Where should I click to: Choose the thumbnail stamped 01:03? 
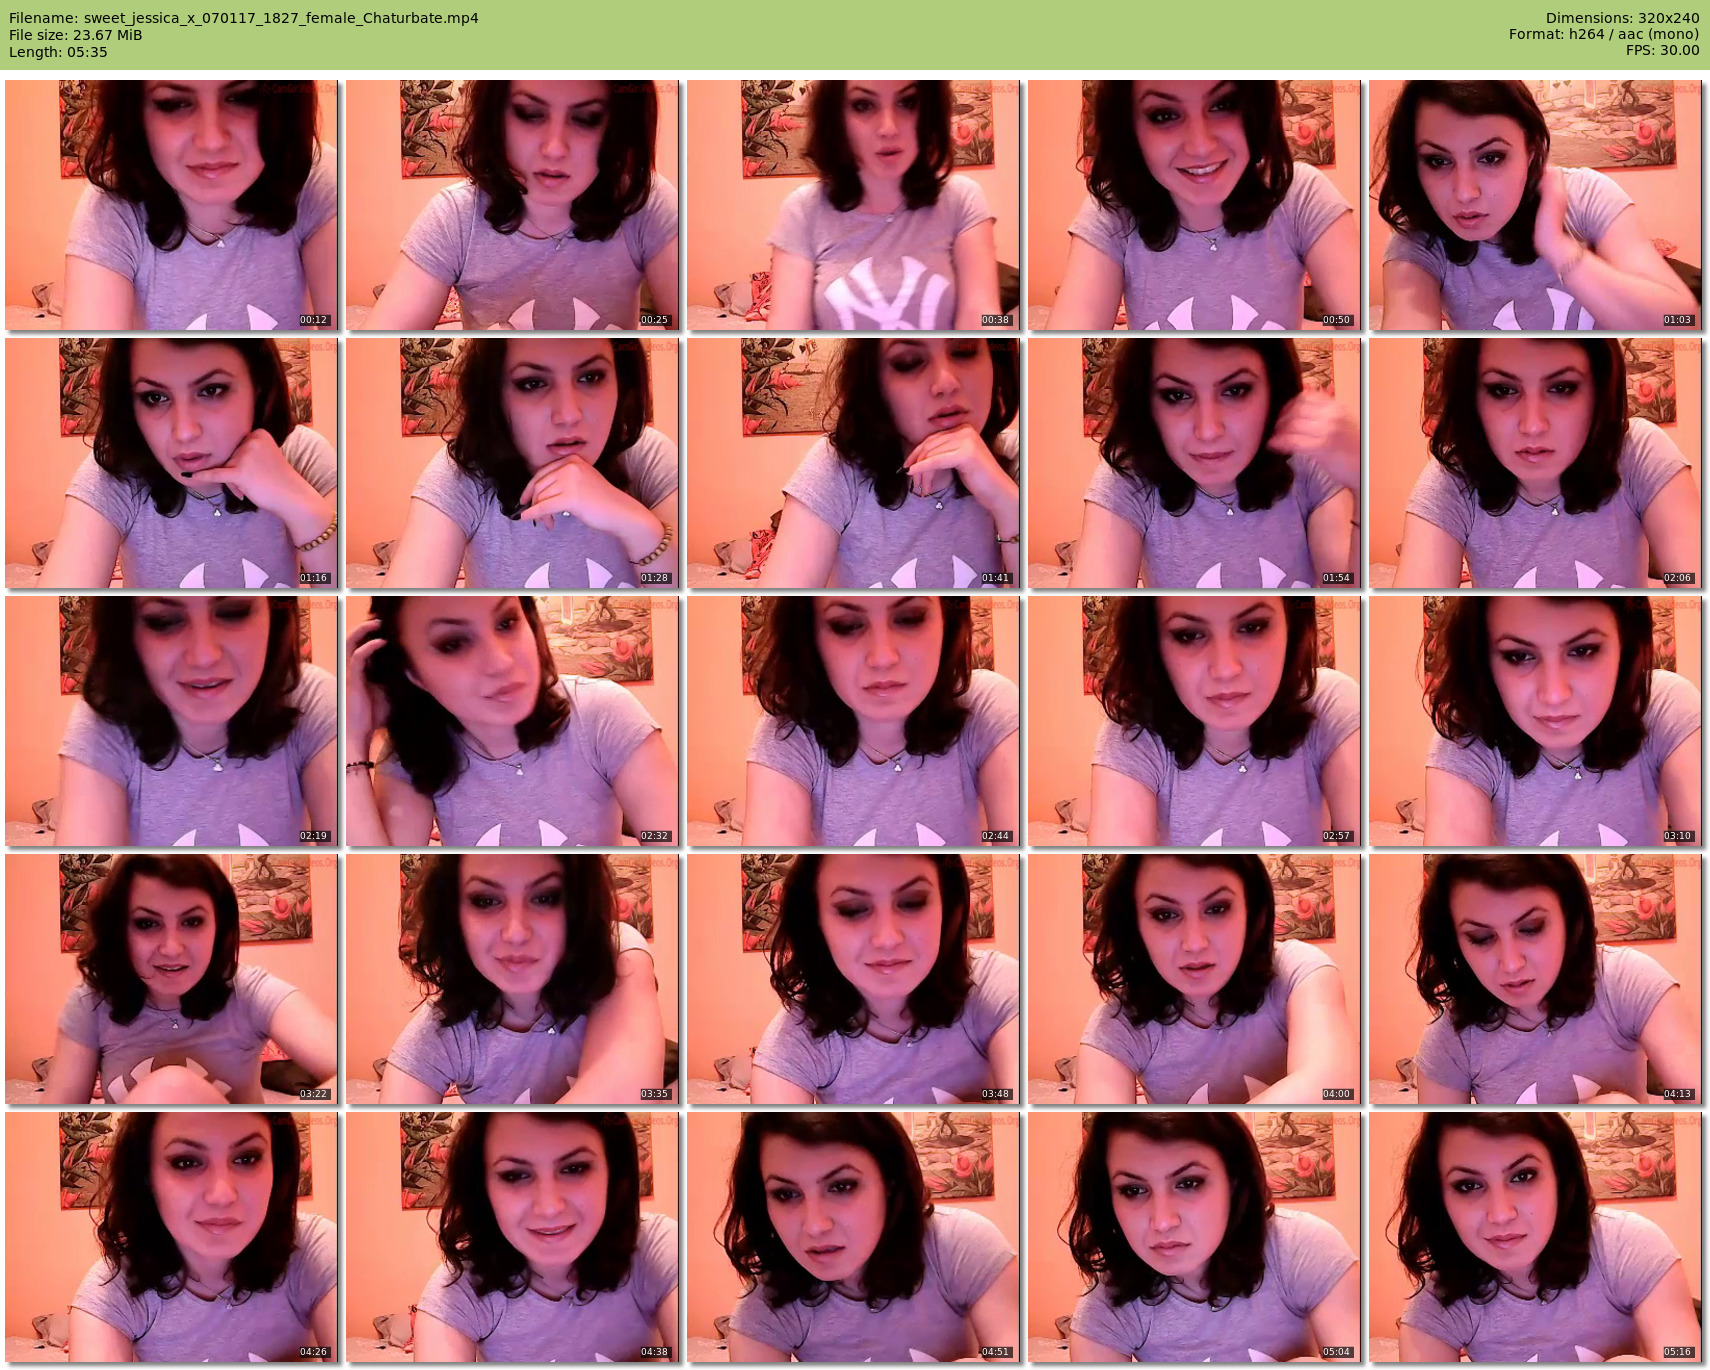pyautogui.click(x=1535, y=205)
